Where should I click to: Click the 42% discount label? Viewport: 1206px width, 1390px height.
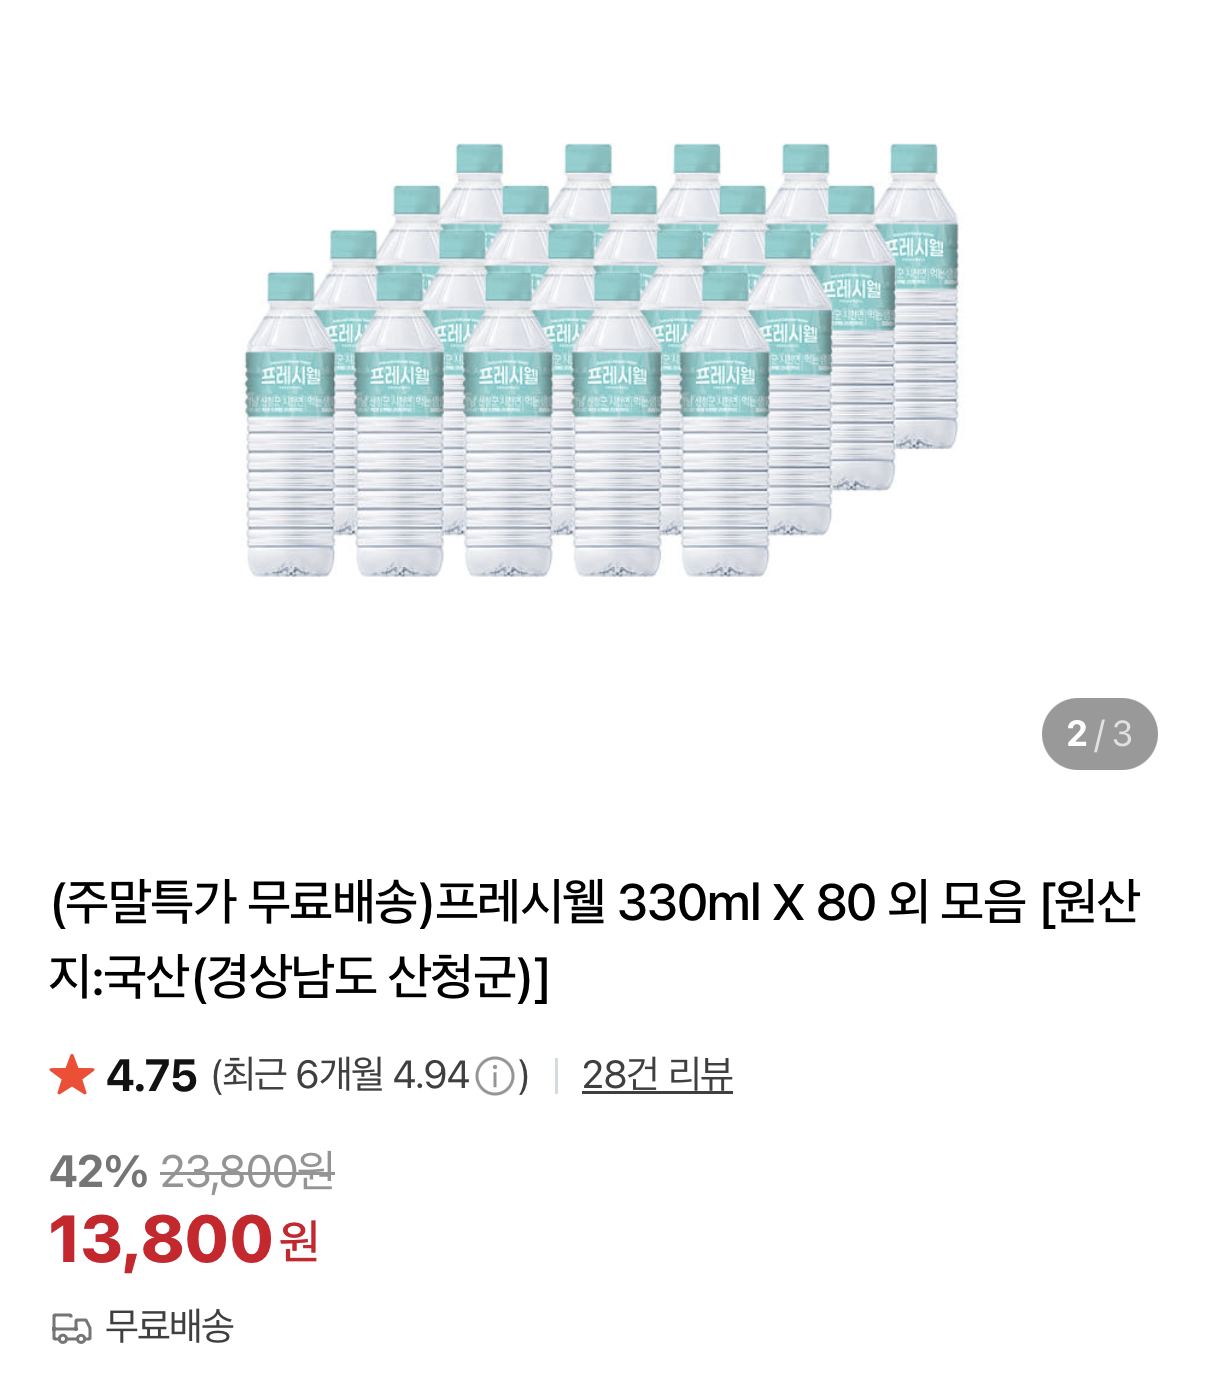[98, 1171]
